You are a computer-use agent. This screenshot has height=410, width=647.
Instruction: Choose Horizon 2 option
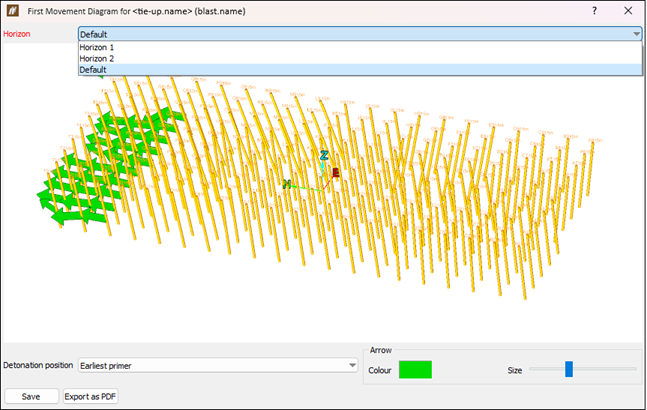[360, 58]
